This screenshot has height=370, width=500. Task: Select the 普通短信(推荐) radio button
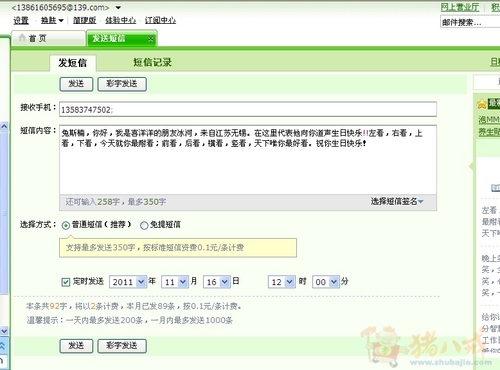[x=66, y=226]
